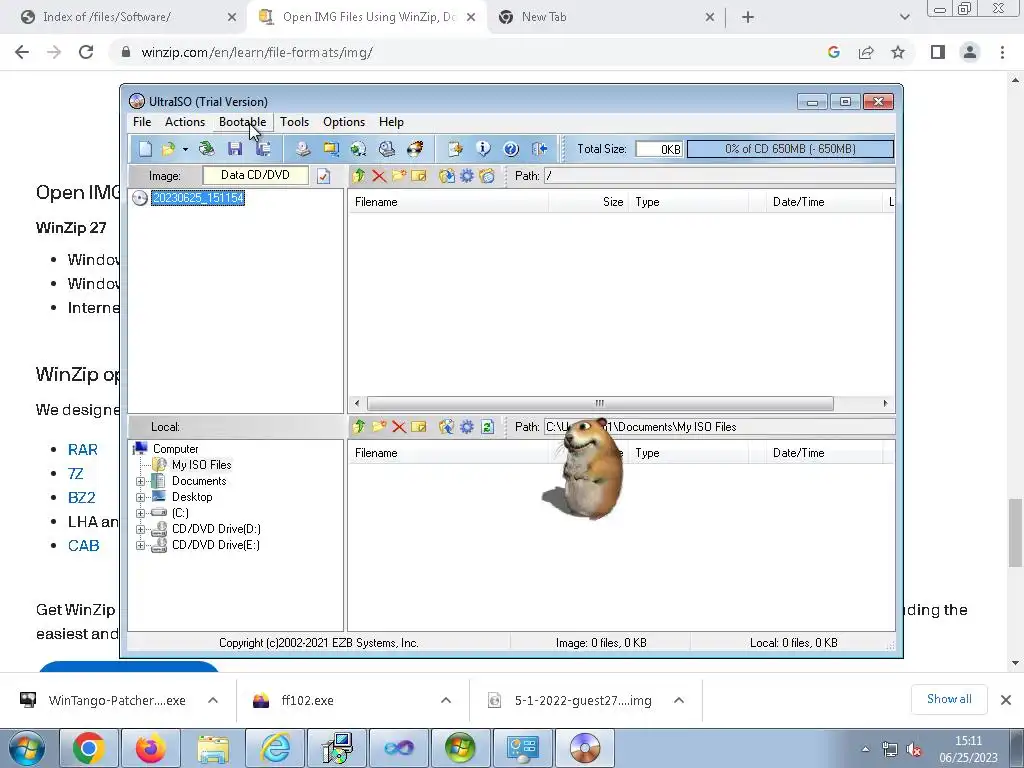Open the Help menu in UltraISO
The width and height of the screenshot is (1024, 768).
(391, 122)
